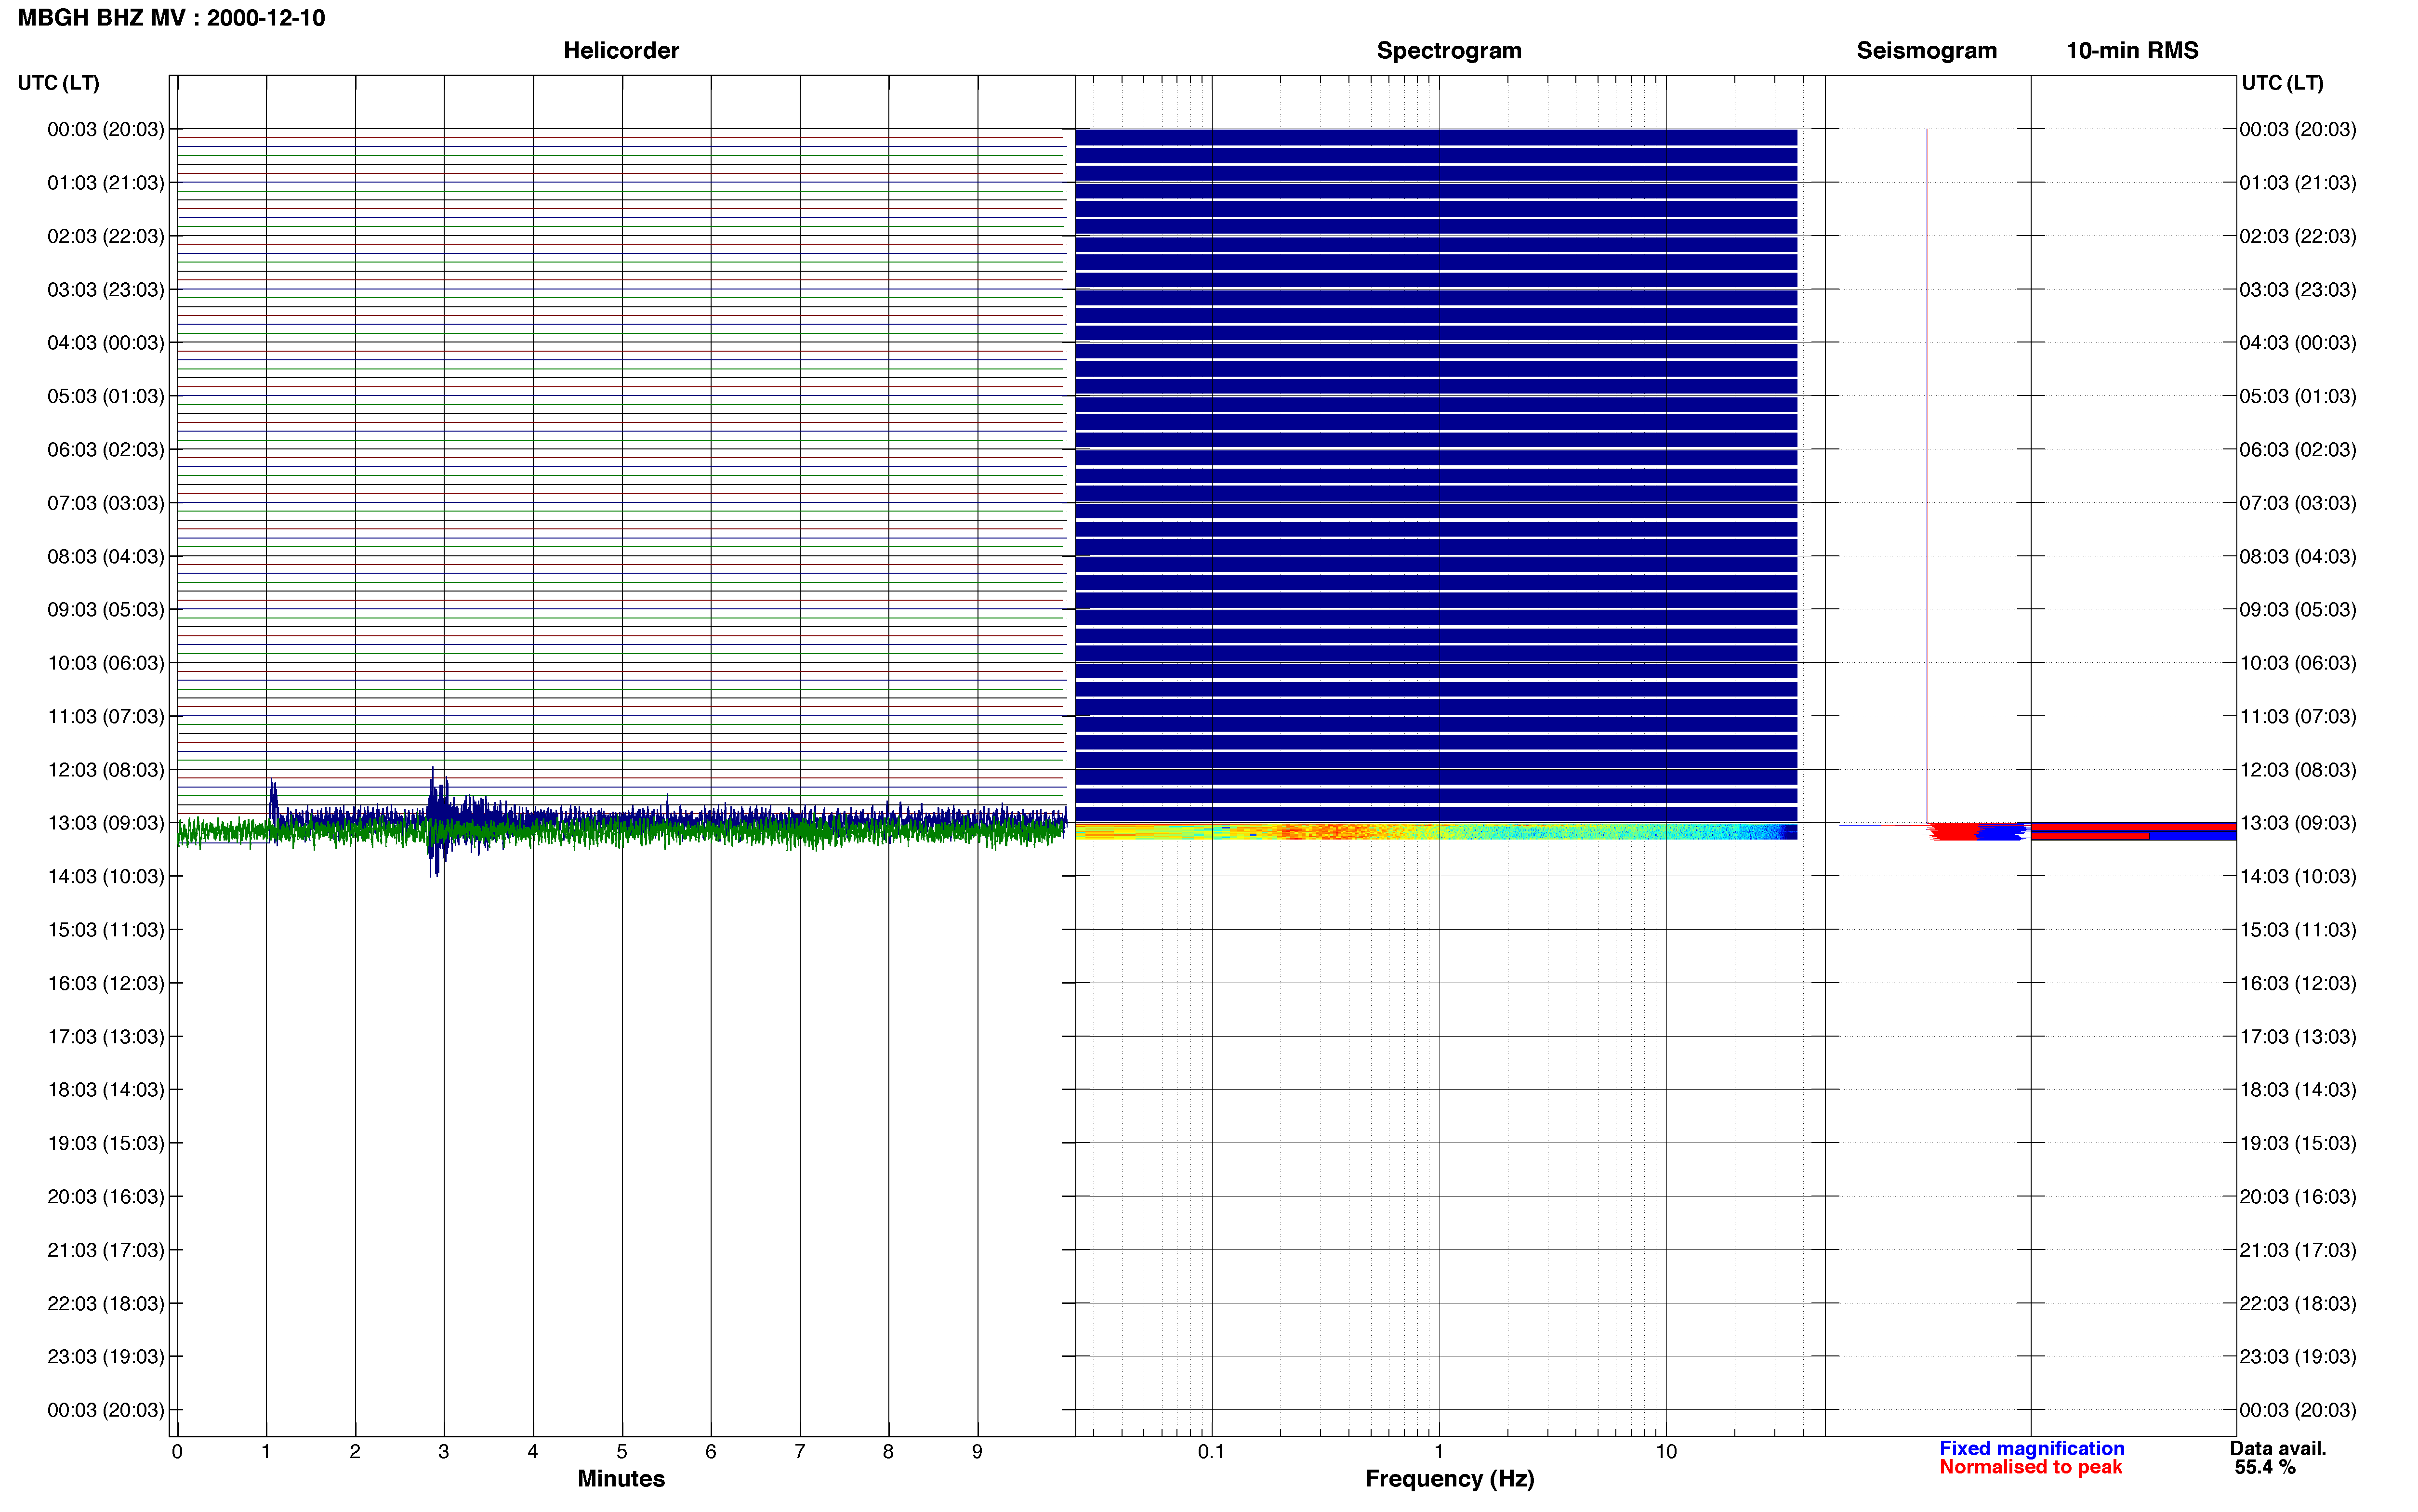Click the vertical blue line in the Seismogram panel
This screenshot has width=2418, height=1512.
(1927, 476)
